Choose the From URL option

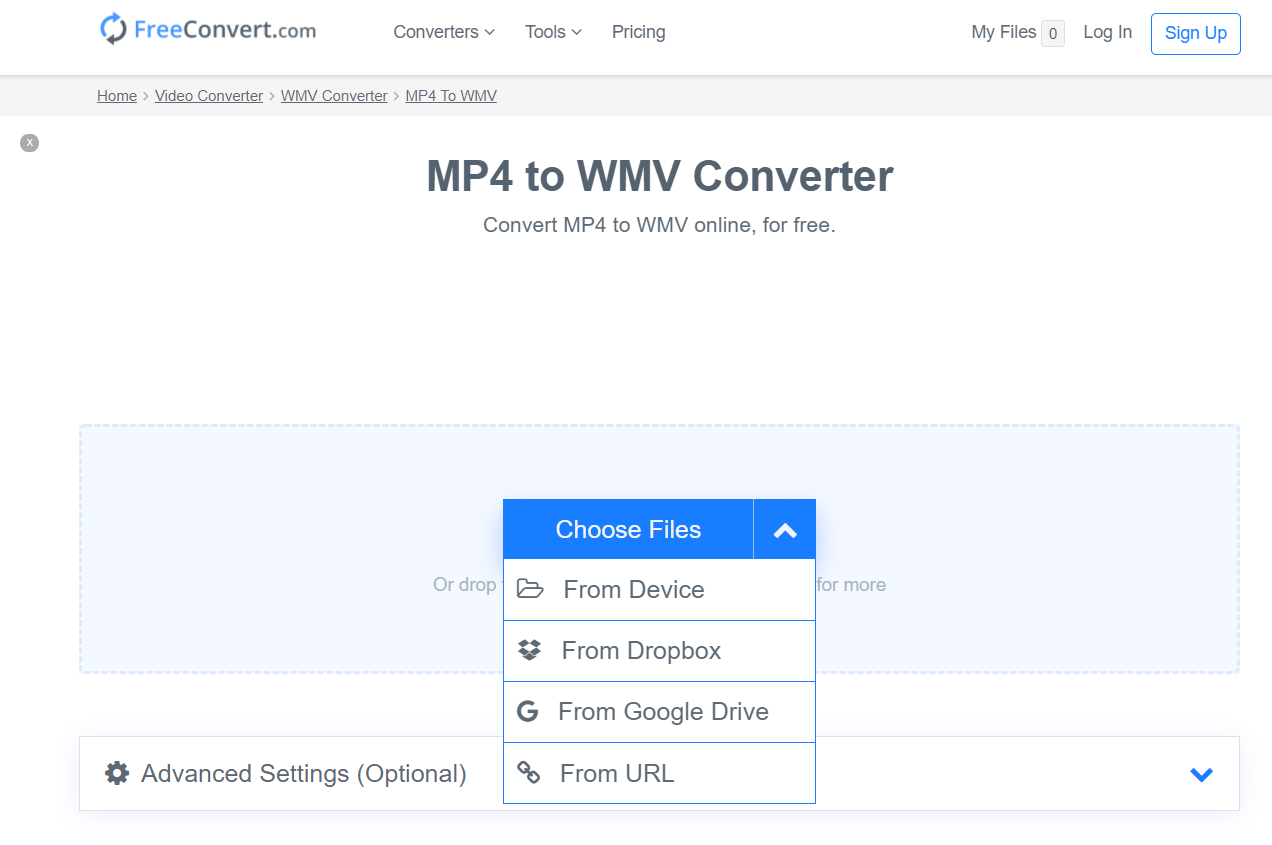tap(659, 773)
